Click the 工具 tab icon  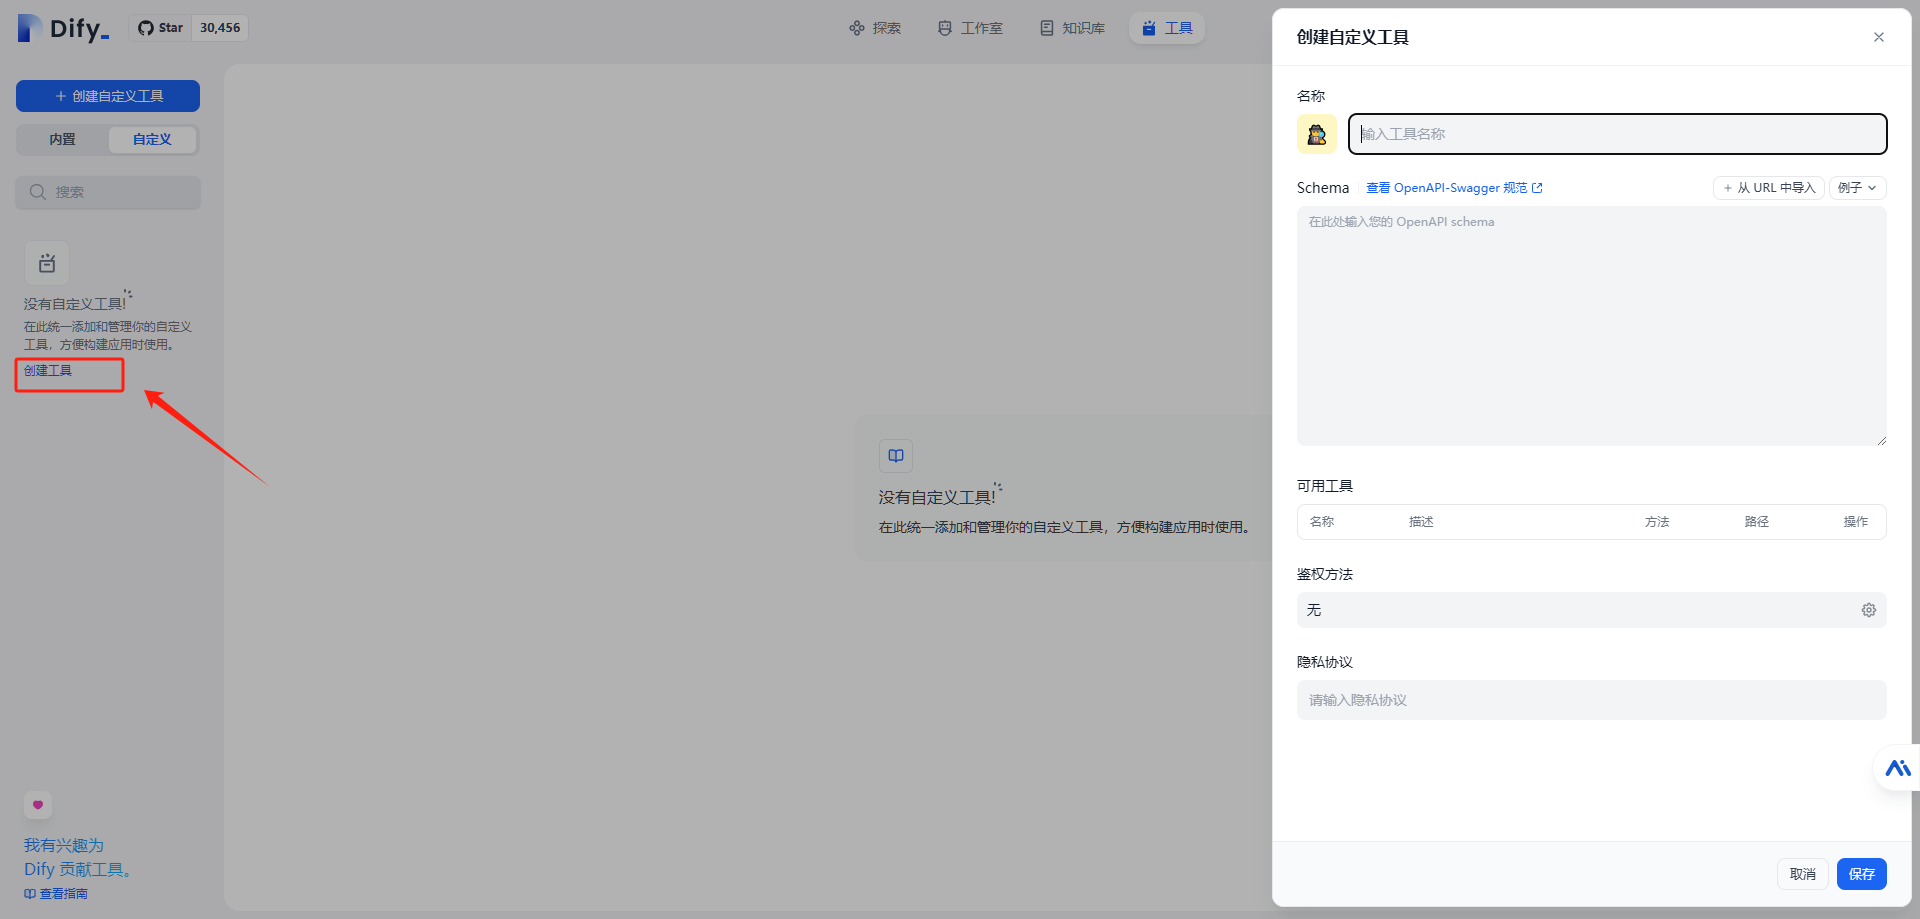pos(1149,28)
